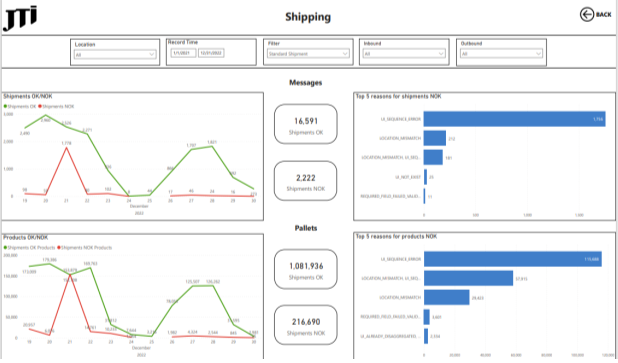Click the 173,009 data label in products chart
Image resolution: width=618 pixels, height=363 pixels.
[x=29, y=272]
